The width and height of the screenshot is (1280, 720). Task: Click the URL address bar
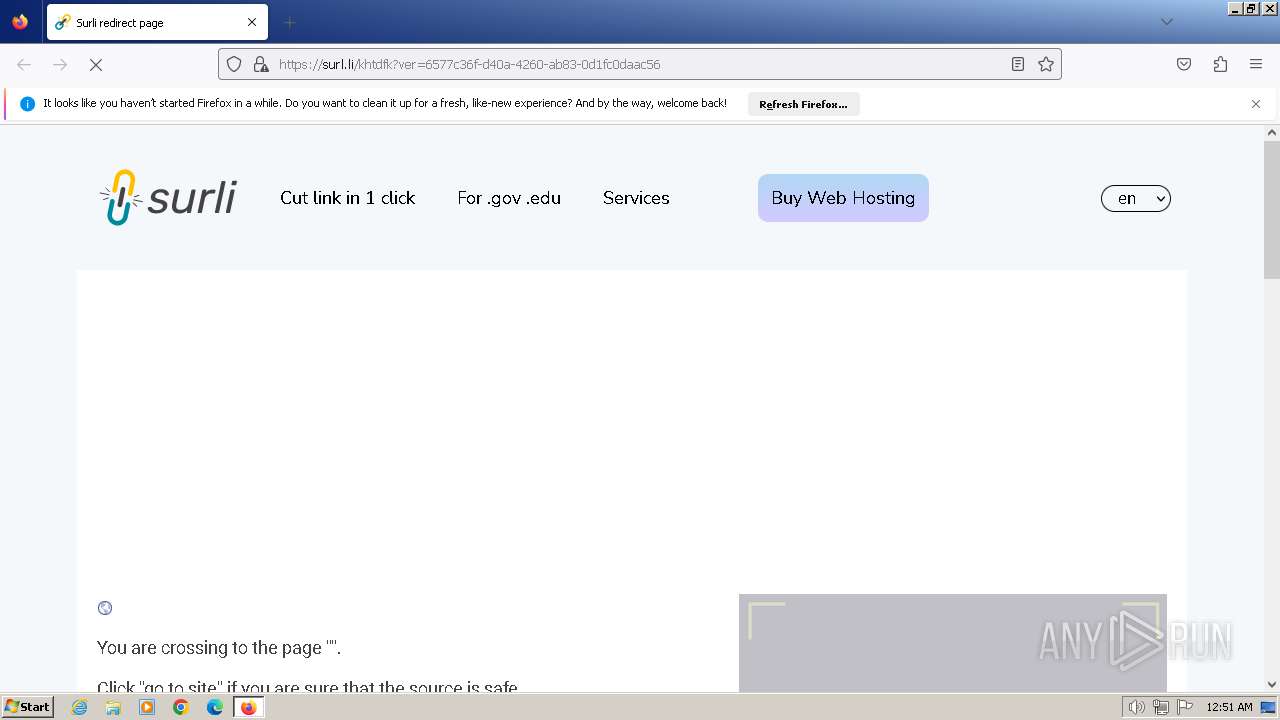tap(640, 64)
